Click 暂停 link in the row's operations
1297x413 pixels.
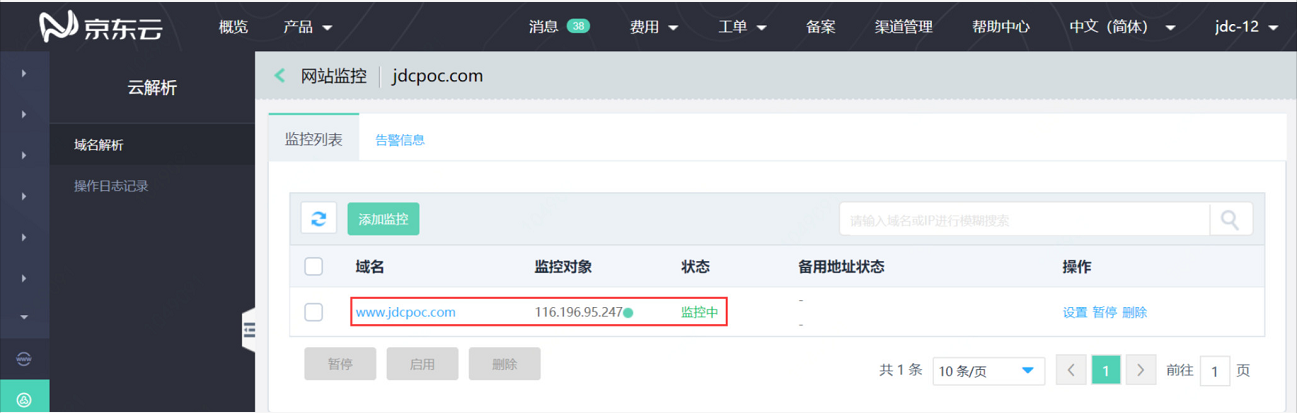[x=1104, y=312]
